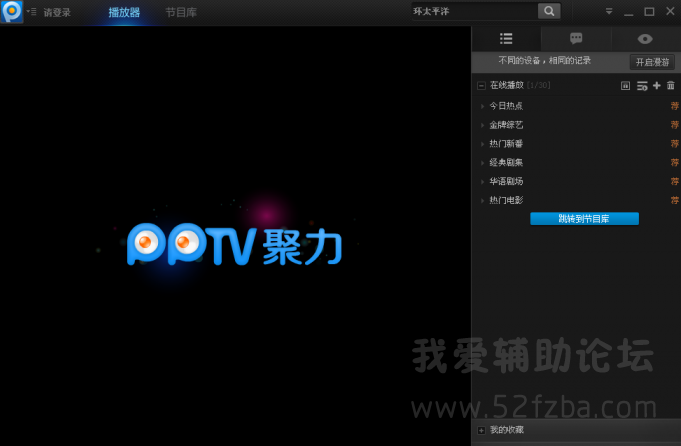Expand the 今日热点 category
The width and height of the screenshot is (681, 446).
tap(482, 106)
